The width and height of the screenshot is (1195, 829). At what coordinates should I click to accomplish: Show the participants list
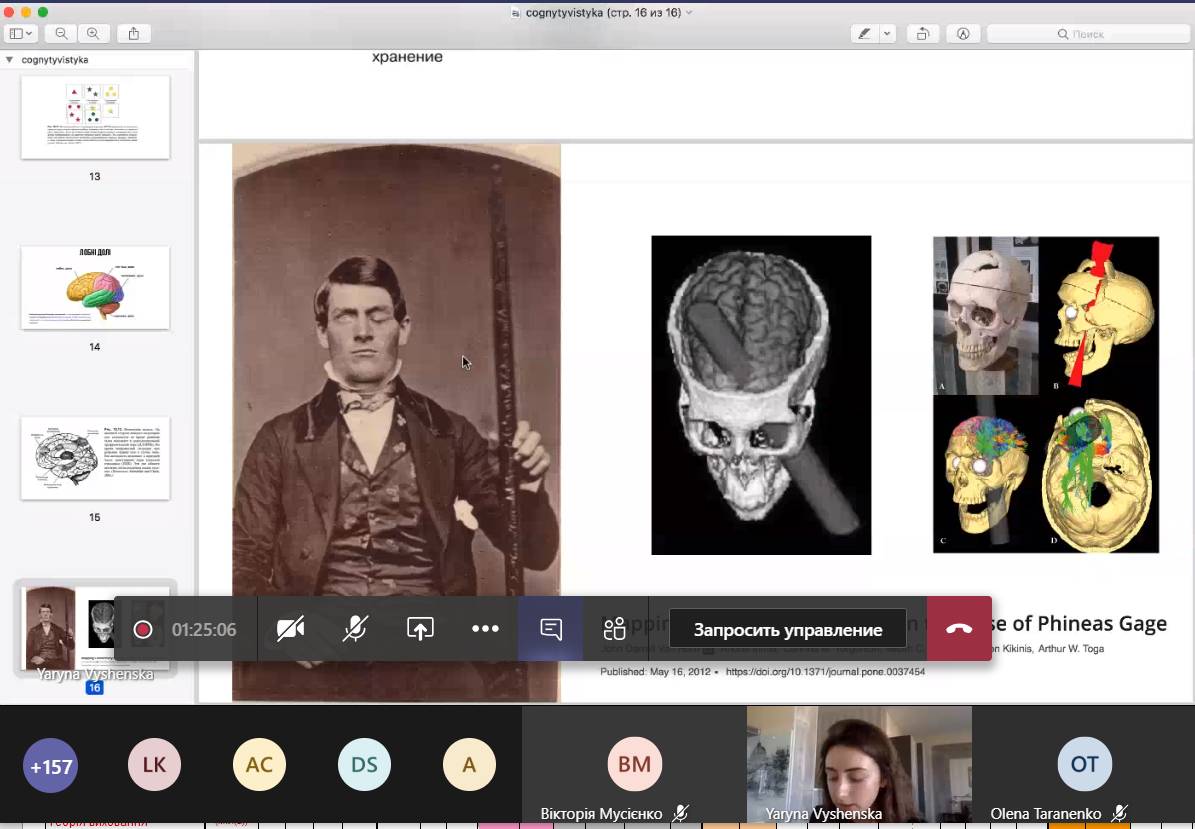pyautogui.click(x=614, y=629)
